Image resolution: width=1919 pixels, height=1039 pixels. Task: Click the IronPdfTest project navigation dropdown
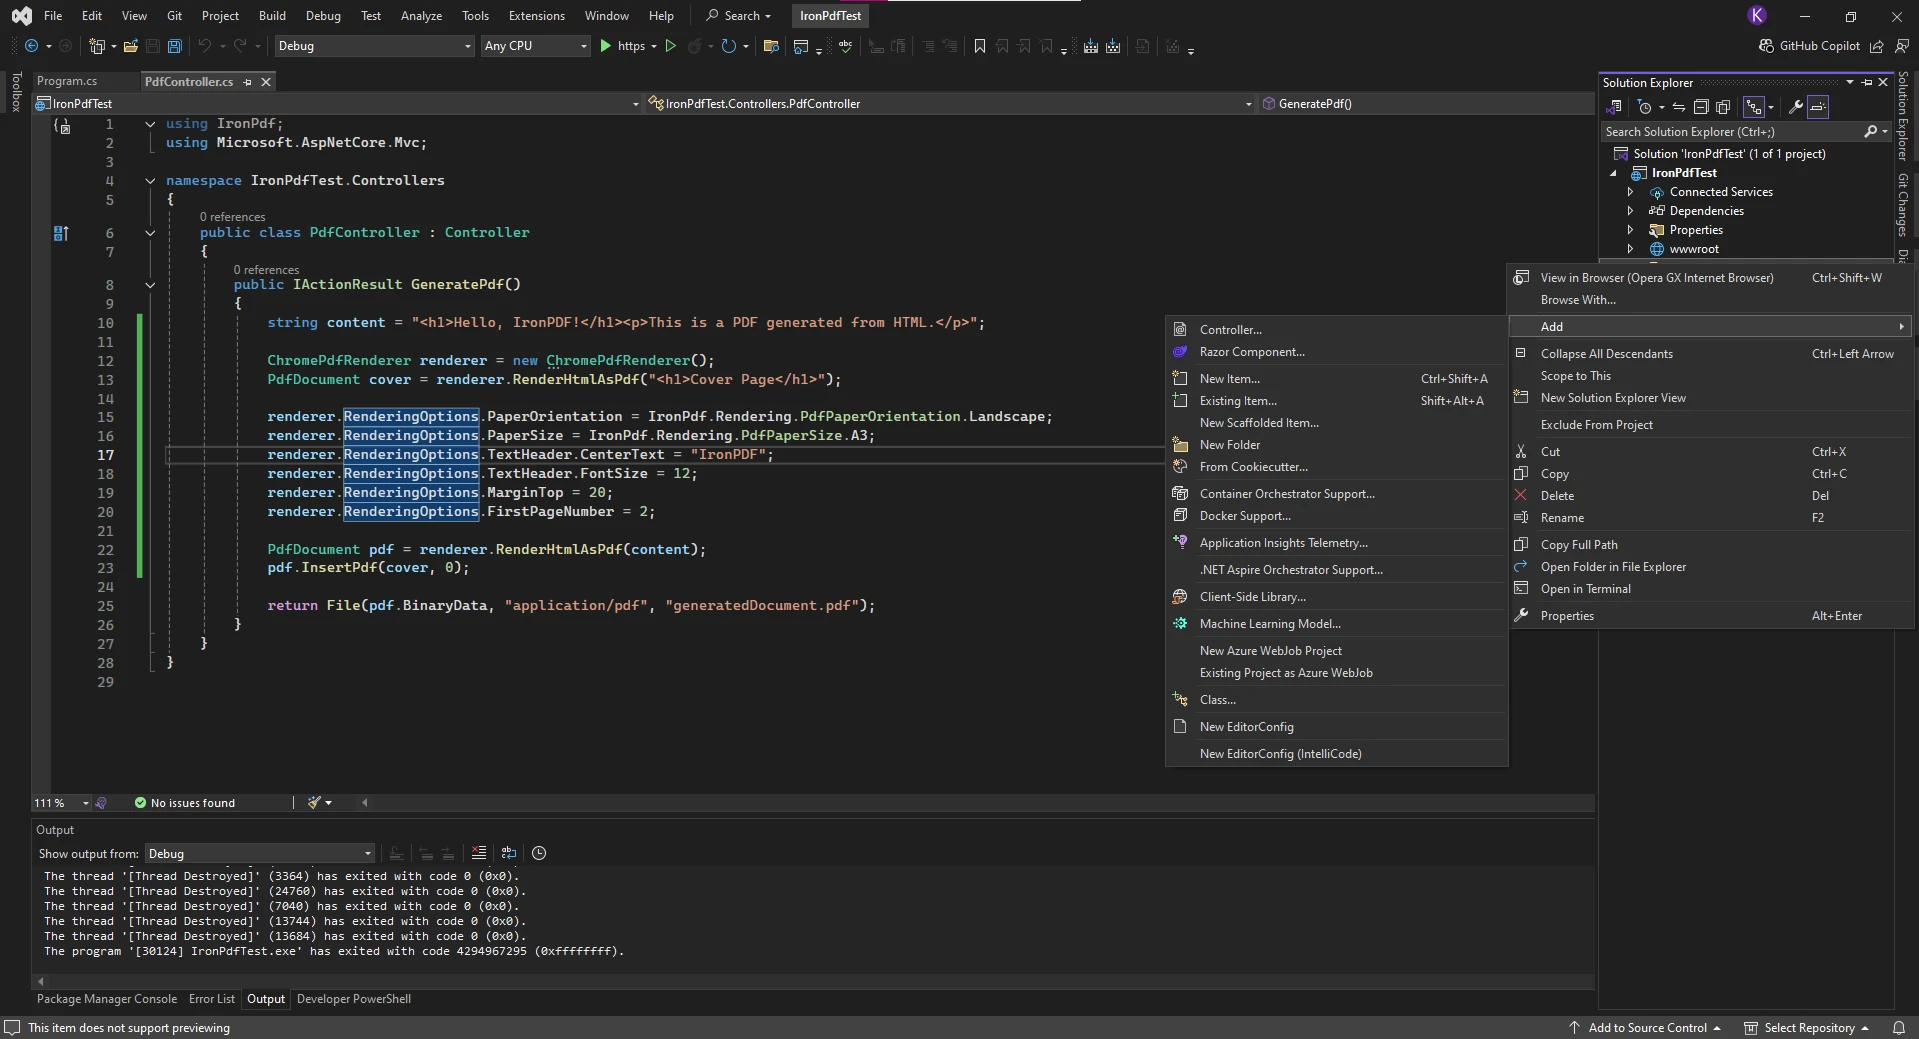338,104
